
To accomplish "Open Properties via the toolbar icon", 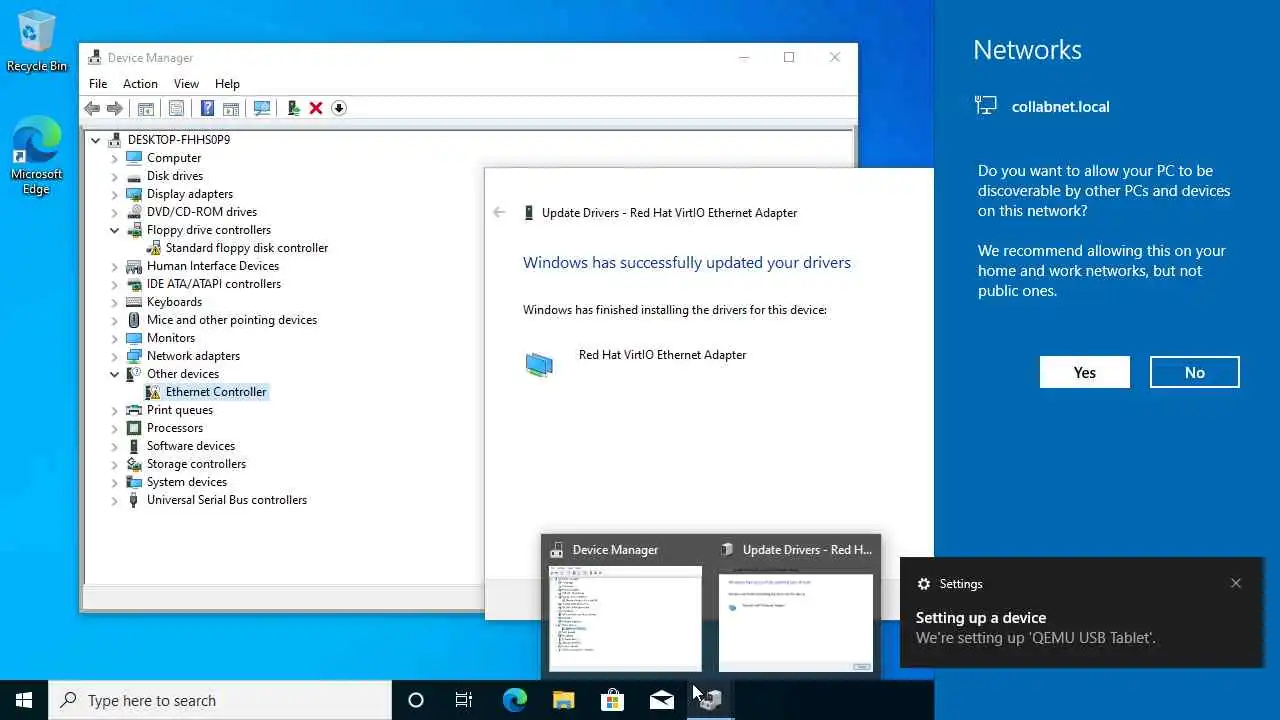I will coord(177,108).
